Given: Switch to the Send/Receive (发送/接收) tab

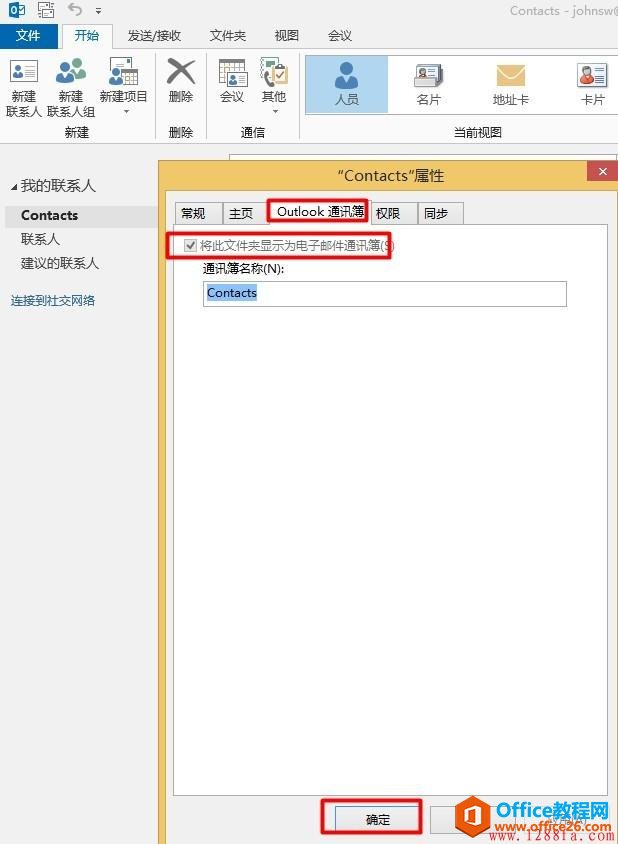Looking at the screenshot, I should [x=154, y=36].
